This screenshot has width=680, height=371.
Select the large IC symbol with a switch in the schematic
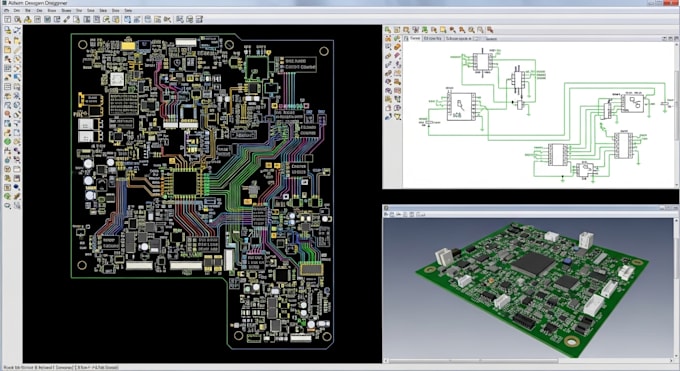[461, 106]
